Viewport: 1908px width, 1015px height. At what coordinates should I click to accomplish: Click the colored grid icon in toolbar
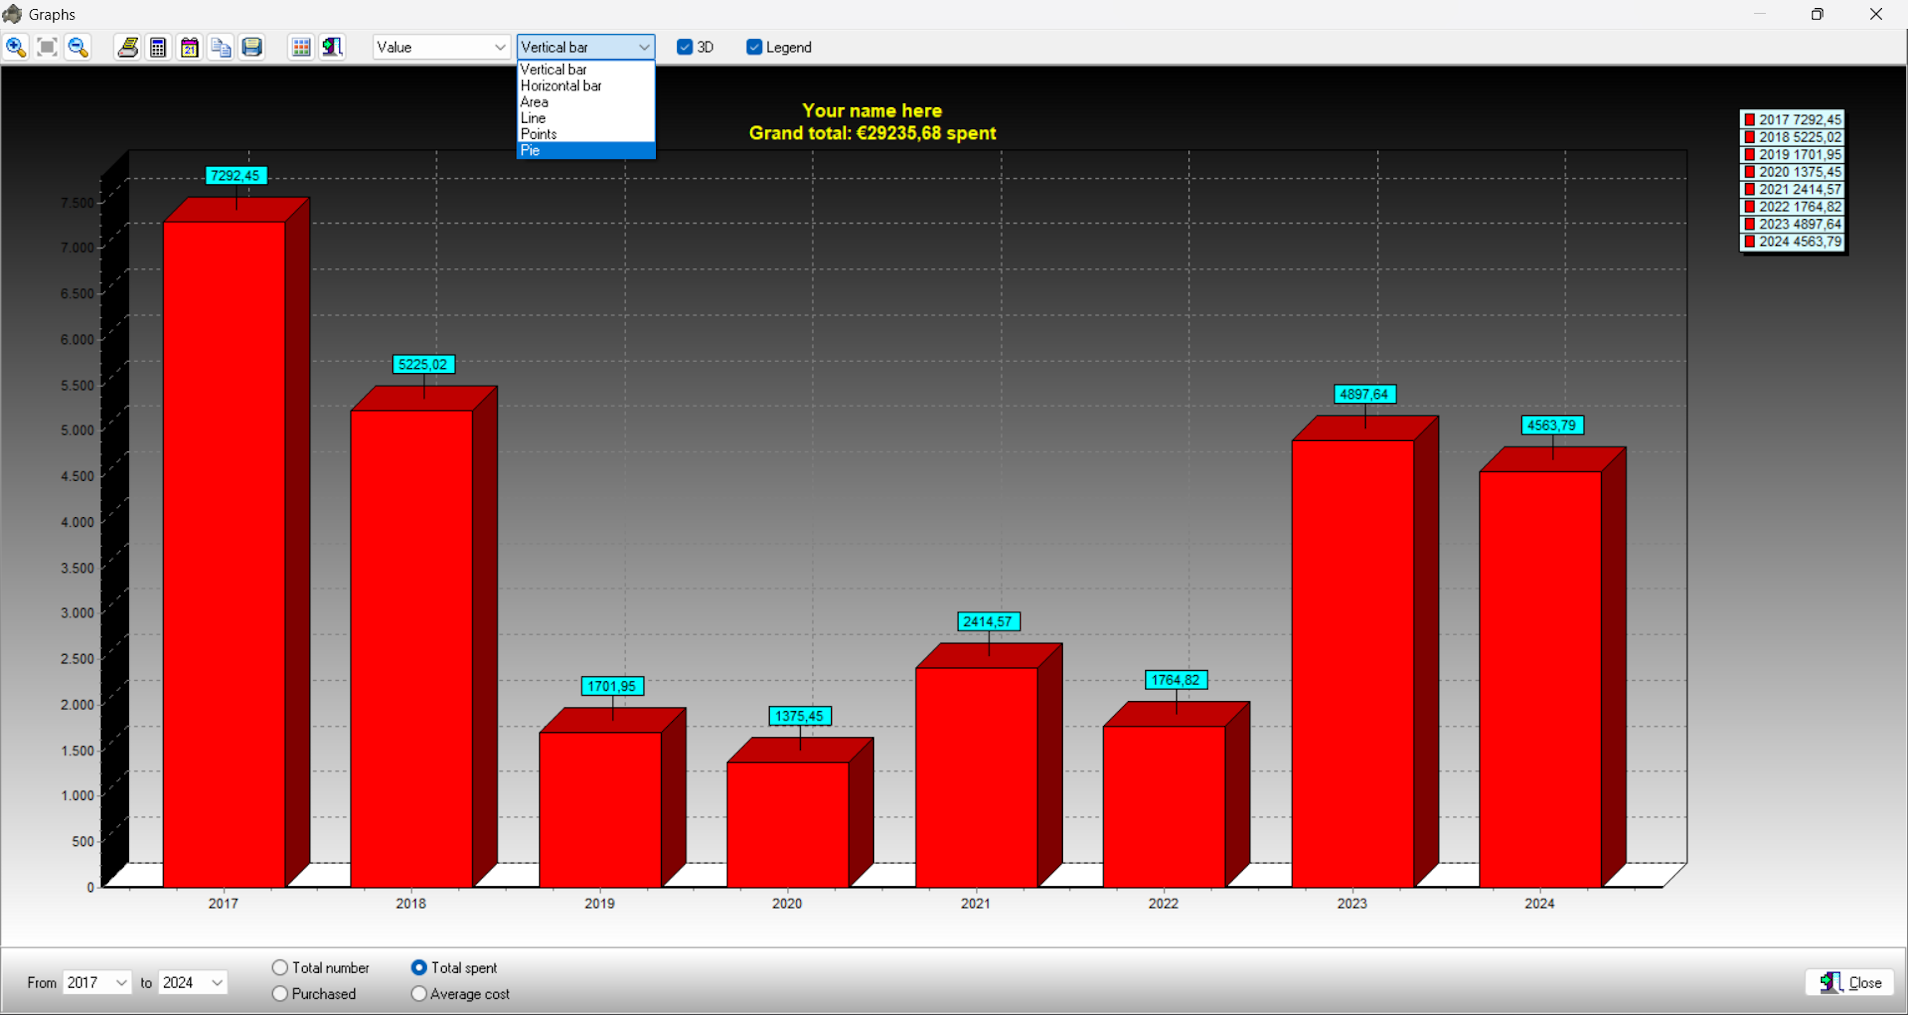click(301, 47)
